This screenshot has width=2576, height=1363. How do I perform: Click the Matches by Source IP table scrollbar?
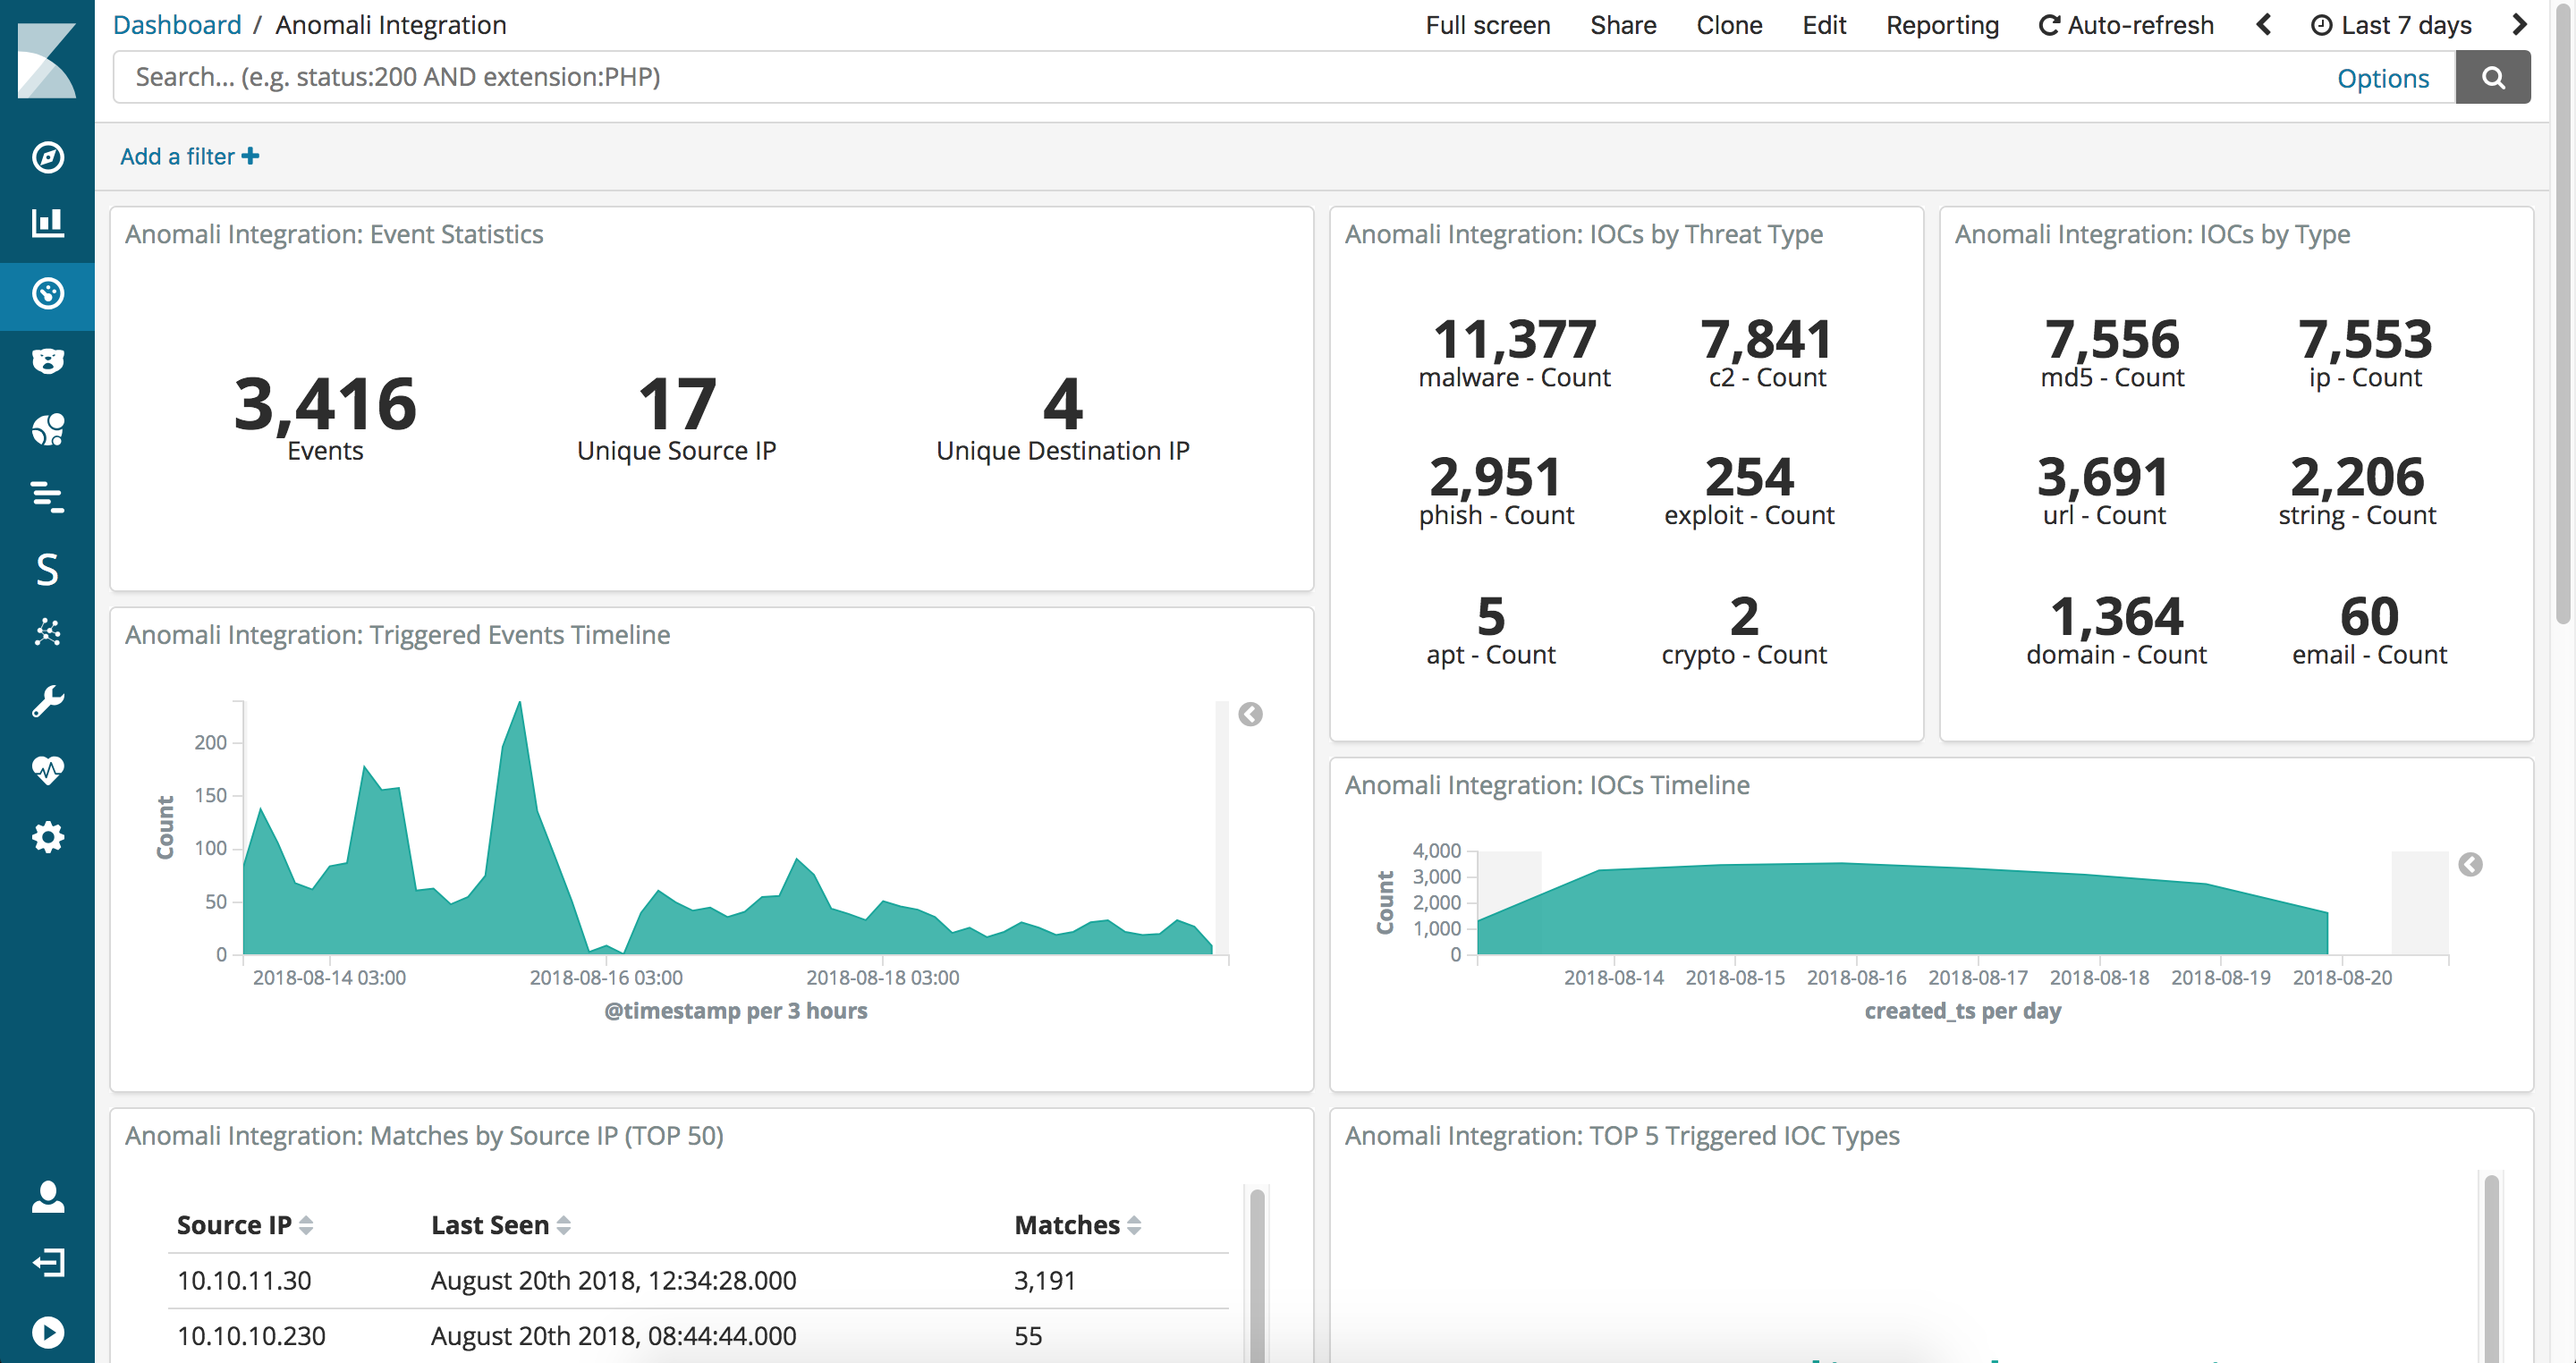pyautogui.click(x=1257, y=1275)
